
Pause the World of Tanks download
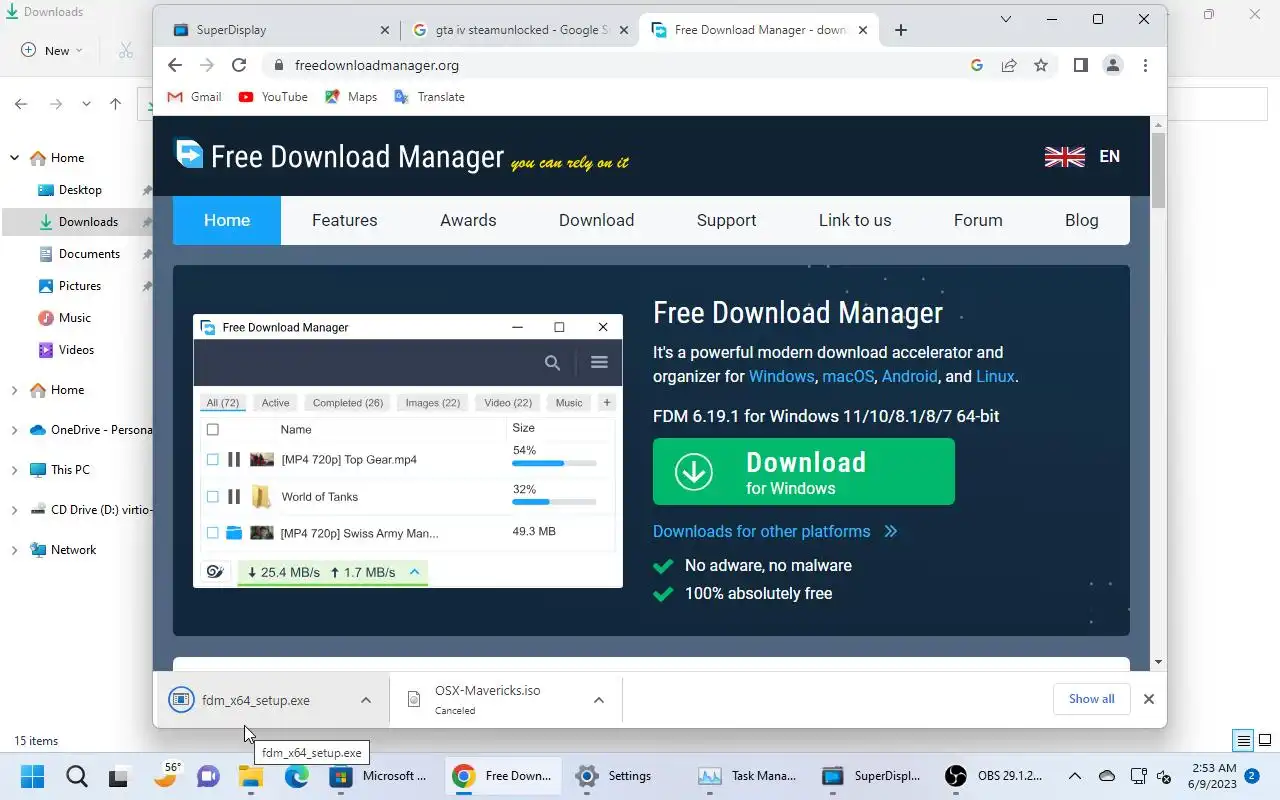pos(234,496)
